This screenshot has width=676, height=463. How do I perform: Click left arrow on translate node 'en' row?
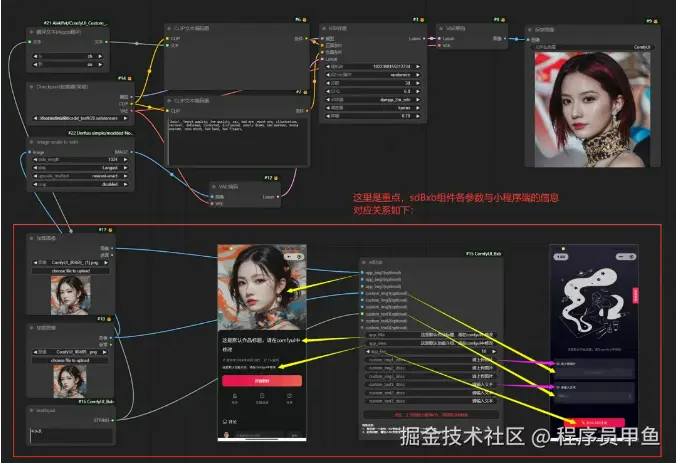(35, 64)
